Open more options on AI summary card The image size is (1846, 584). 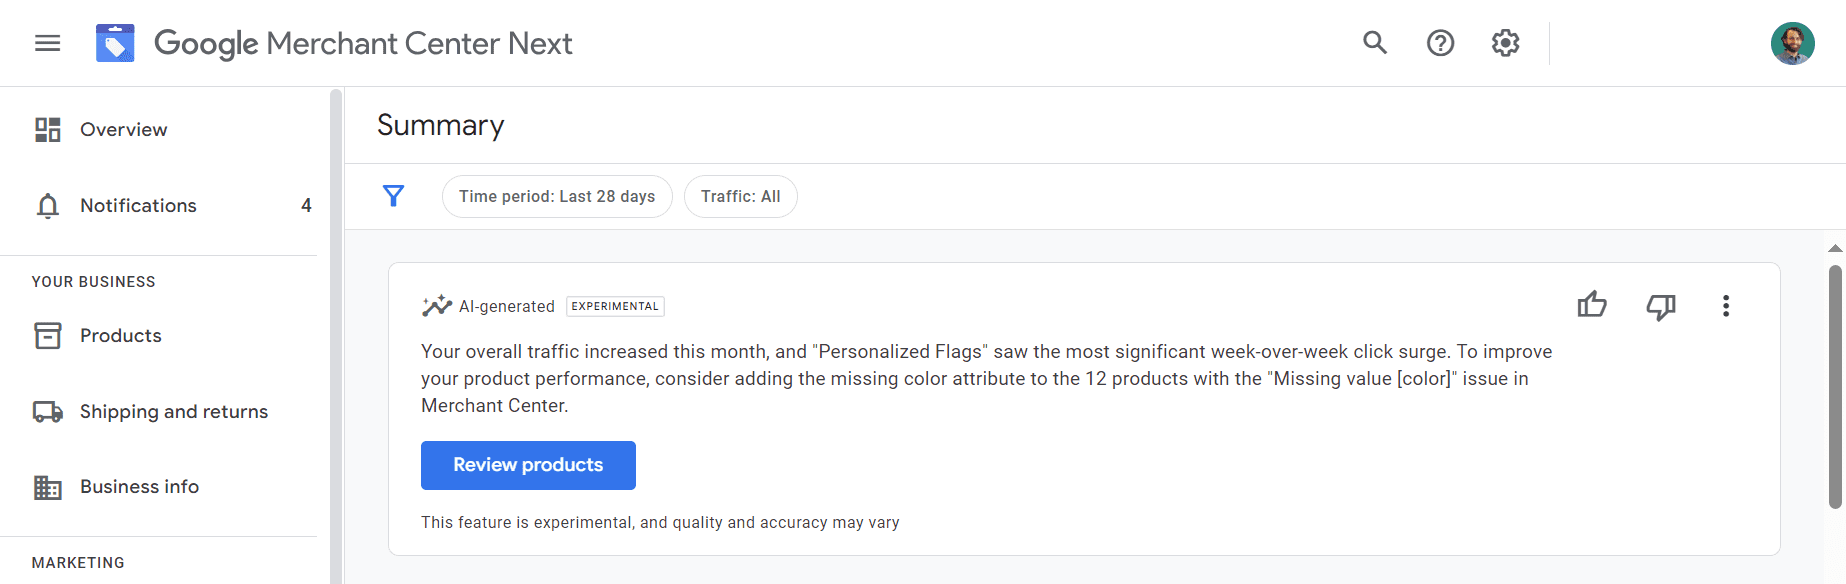click(x=1726, y=306)
